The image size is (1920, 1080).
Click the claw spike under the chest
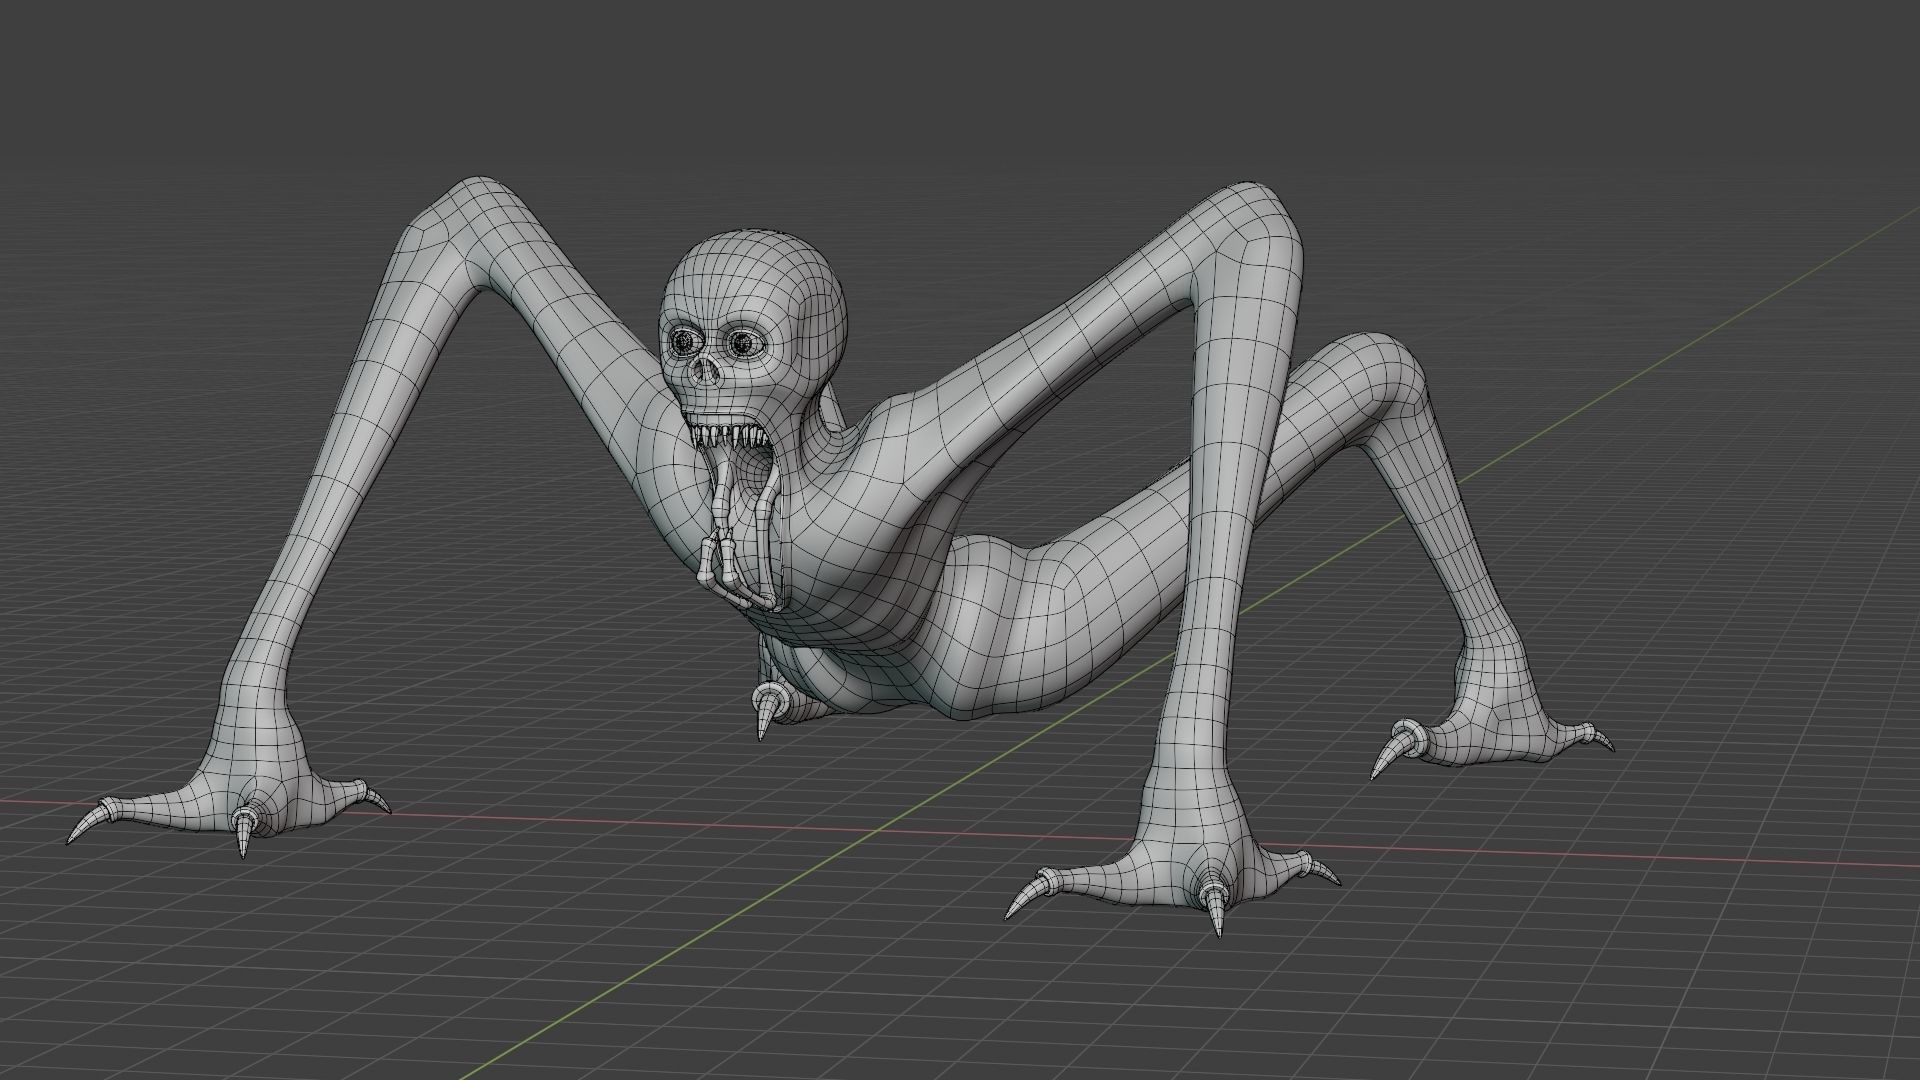767,711
